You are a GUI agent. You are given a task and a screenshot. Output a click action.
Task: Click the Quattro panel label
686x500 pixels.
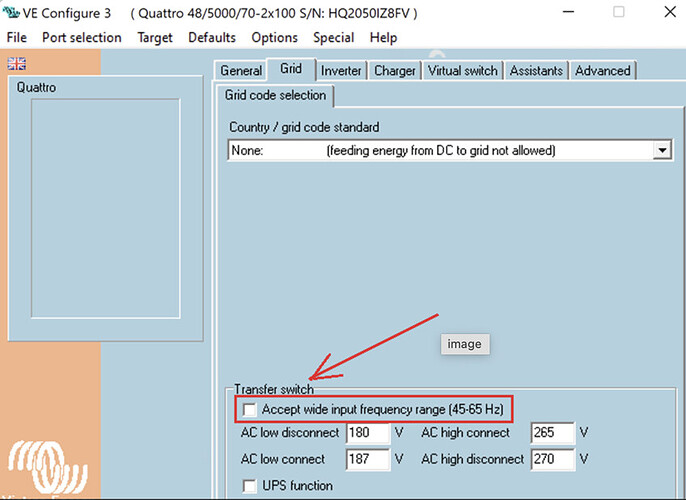(x=36, y=87)
